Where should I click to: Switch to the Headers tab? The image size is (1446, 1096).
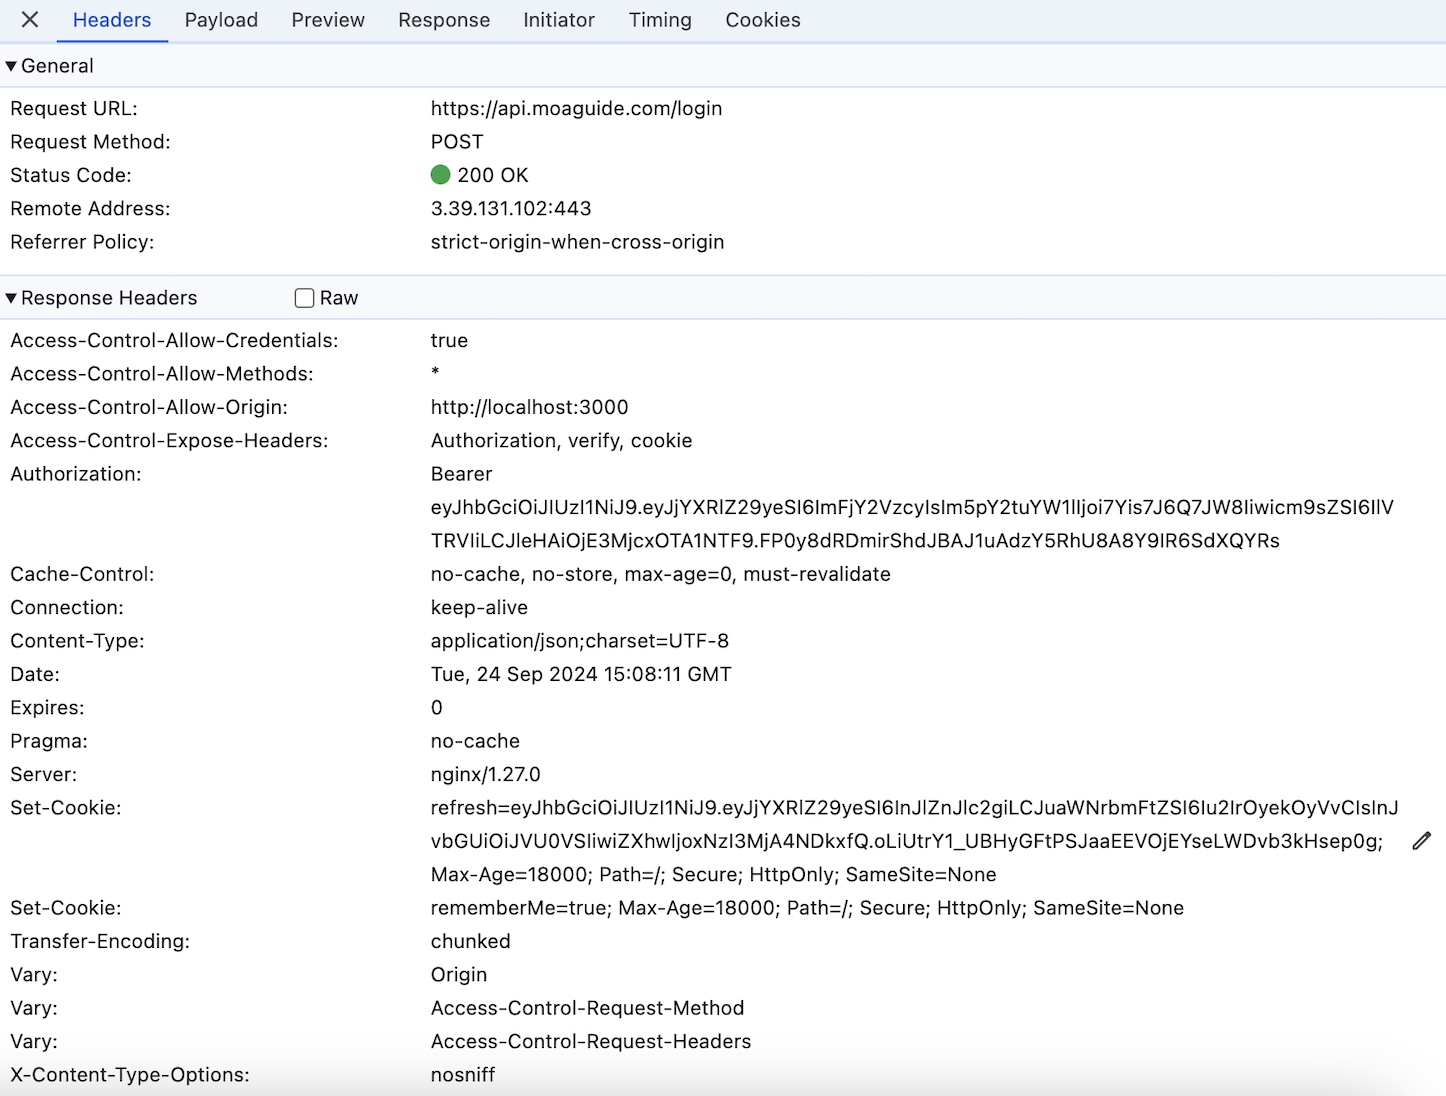pyautogui.click(x=112, y=20)
